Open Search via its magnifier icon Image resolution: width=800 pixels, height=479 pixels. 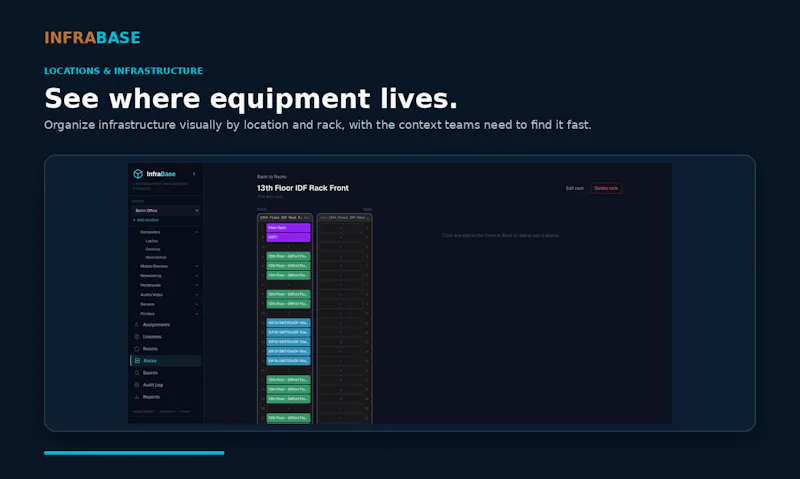coord(137,373)
